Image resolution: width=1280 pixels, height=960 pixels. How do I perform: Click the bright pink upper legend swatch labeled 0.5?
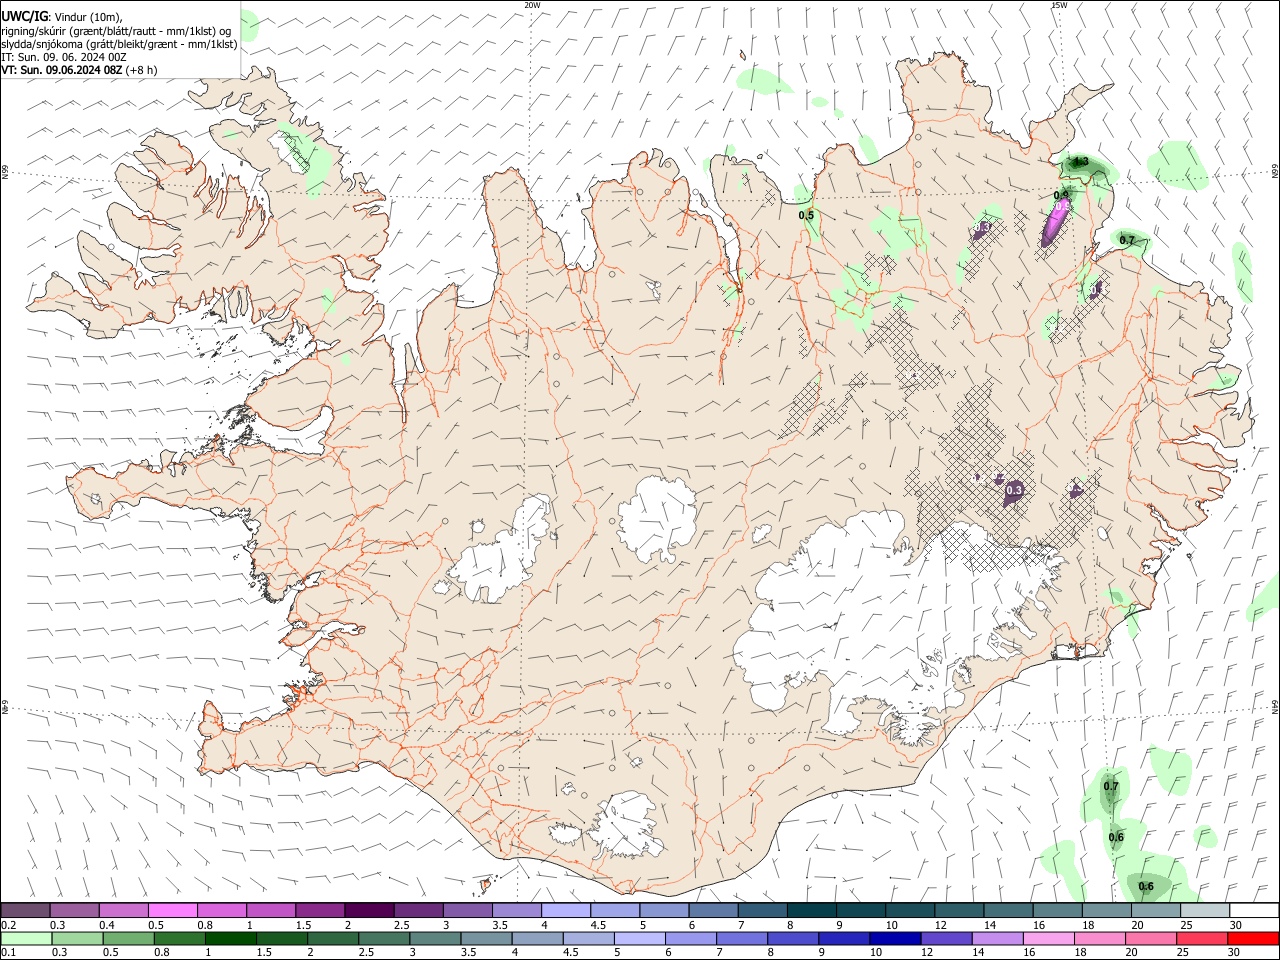[173, 910]
